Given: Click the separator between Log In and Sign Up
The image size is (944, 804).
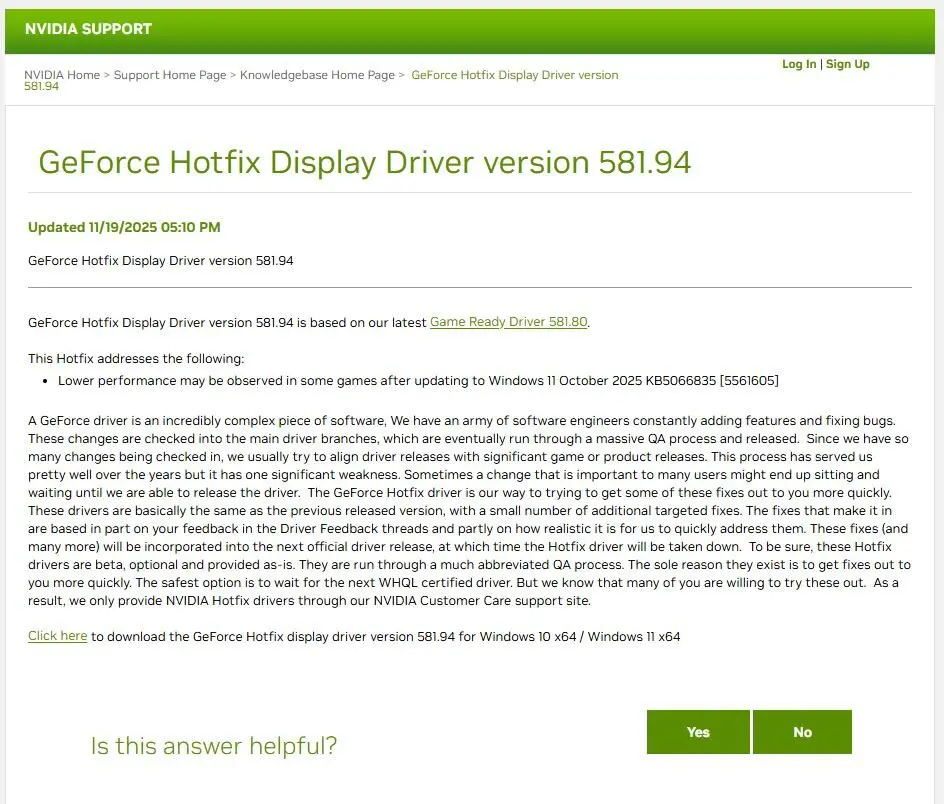Looking at the screenshot, I should tap(824, 64).
